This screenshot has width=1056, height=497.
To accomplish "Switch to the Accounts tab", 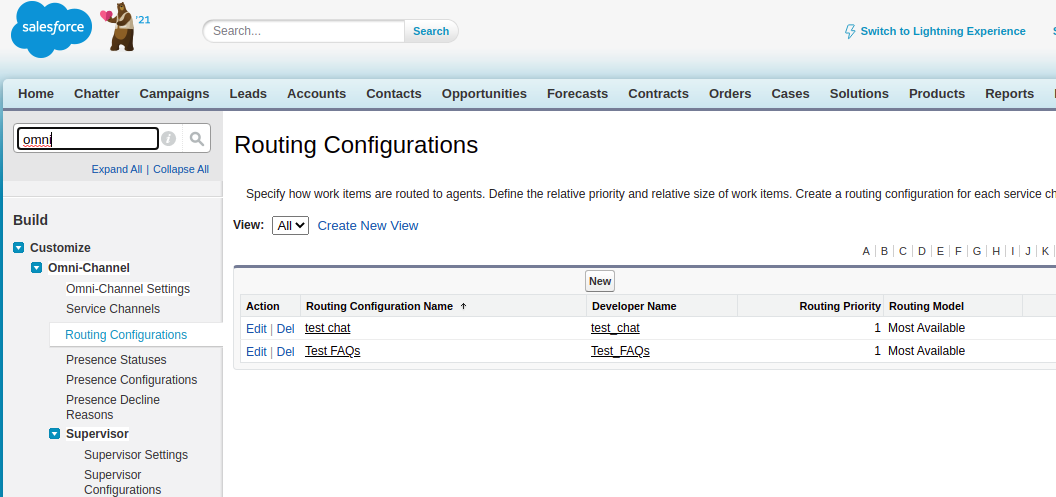I will (x=316, y=94).
